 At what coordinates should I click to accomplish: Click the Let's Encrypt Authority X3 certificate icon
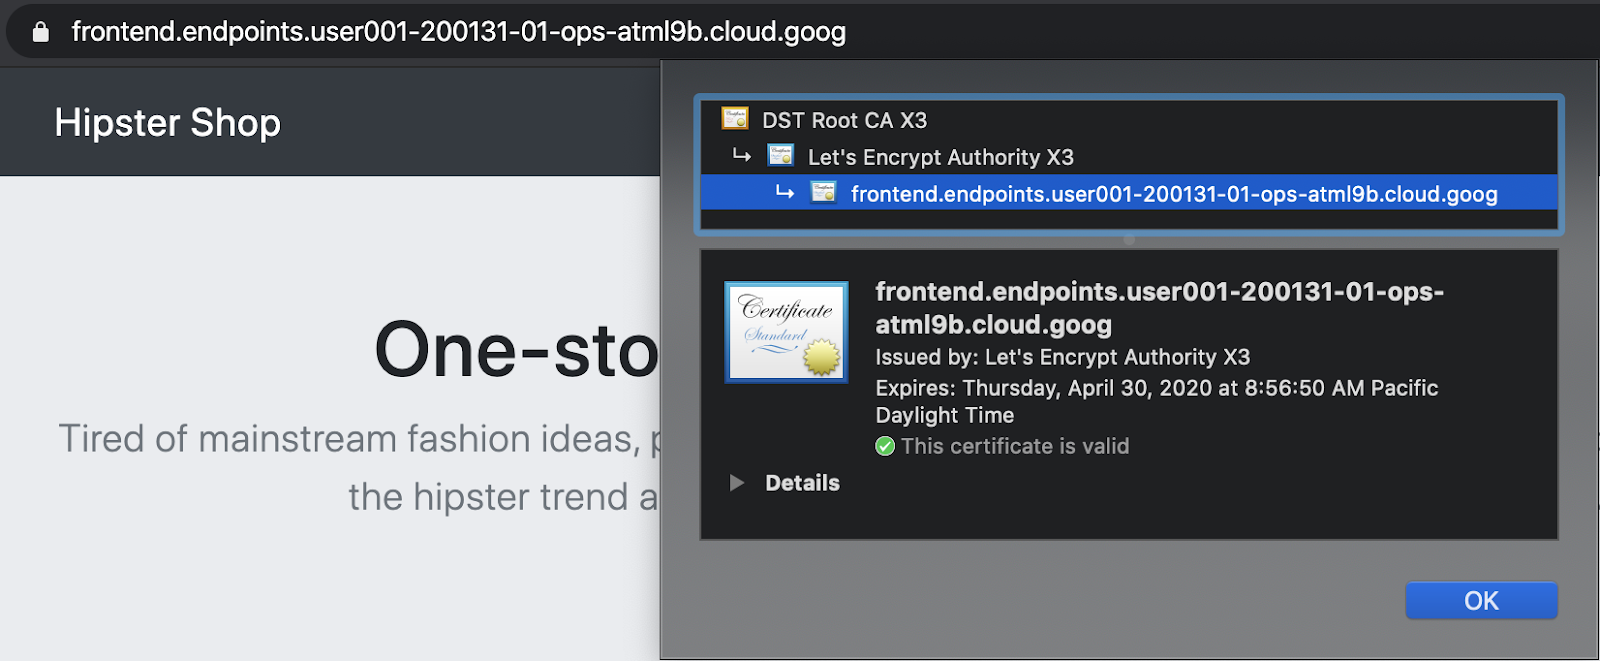pyautogui.click(x=780, y=156)
